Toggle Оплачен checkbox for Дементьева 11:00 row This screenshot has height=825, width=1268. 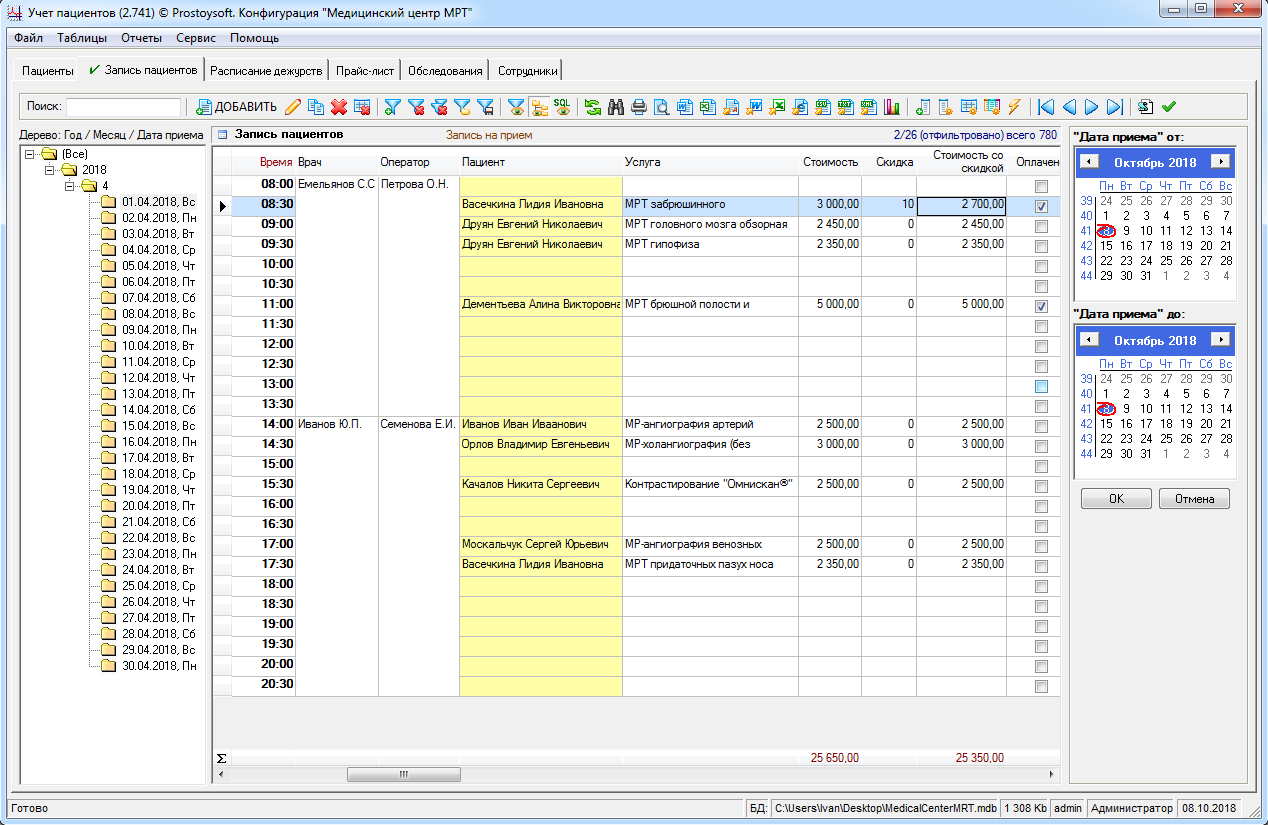click(1041, 306)
